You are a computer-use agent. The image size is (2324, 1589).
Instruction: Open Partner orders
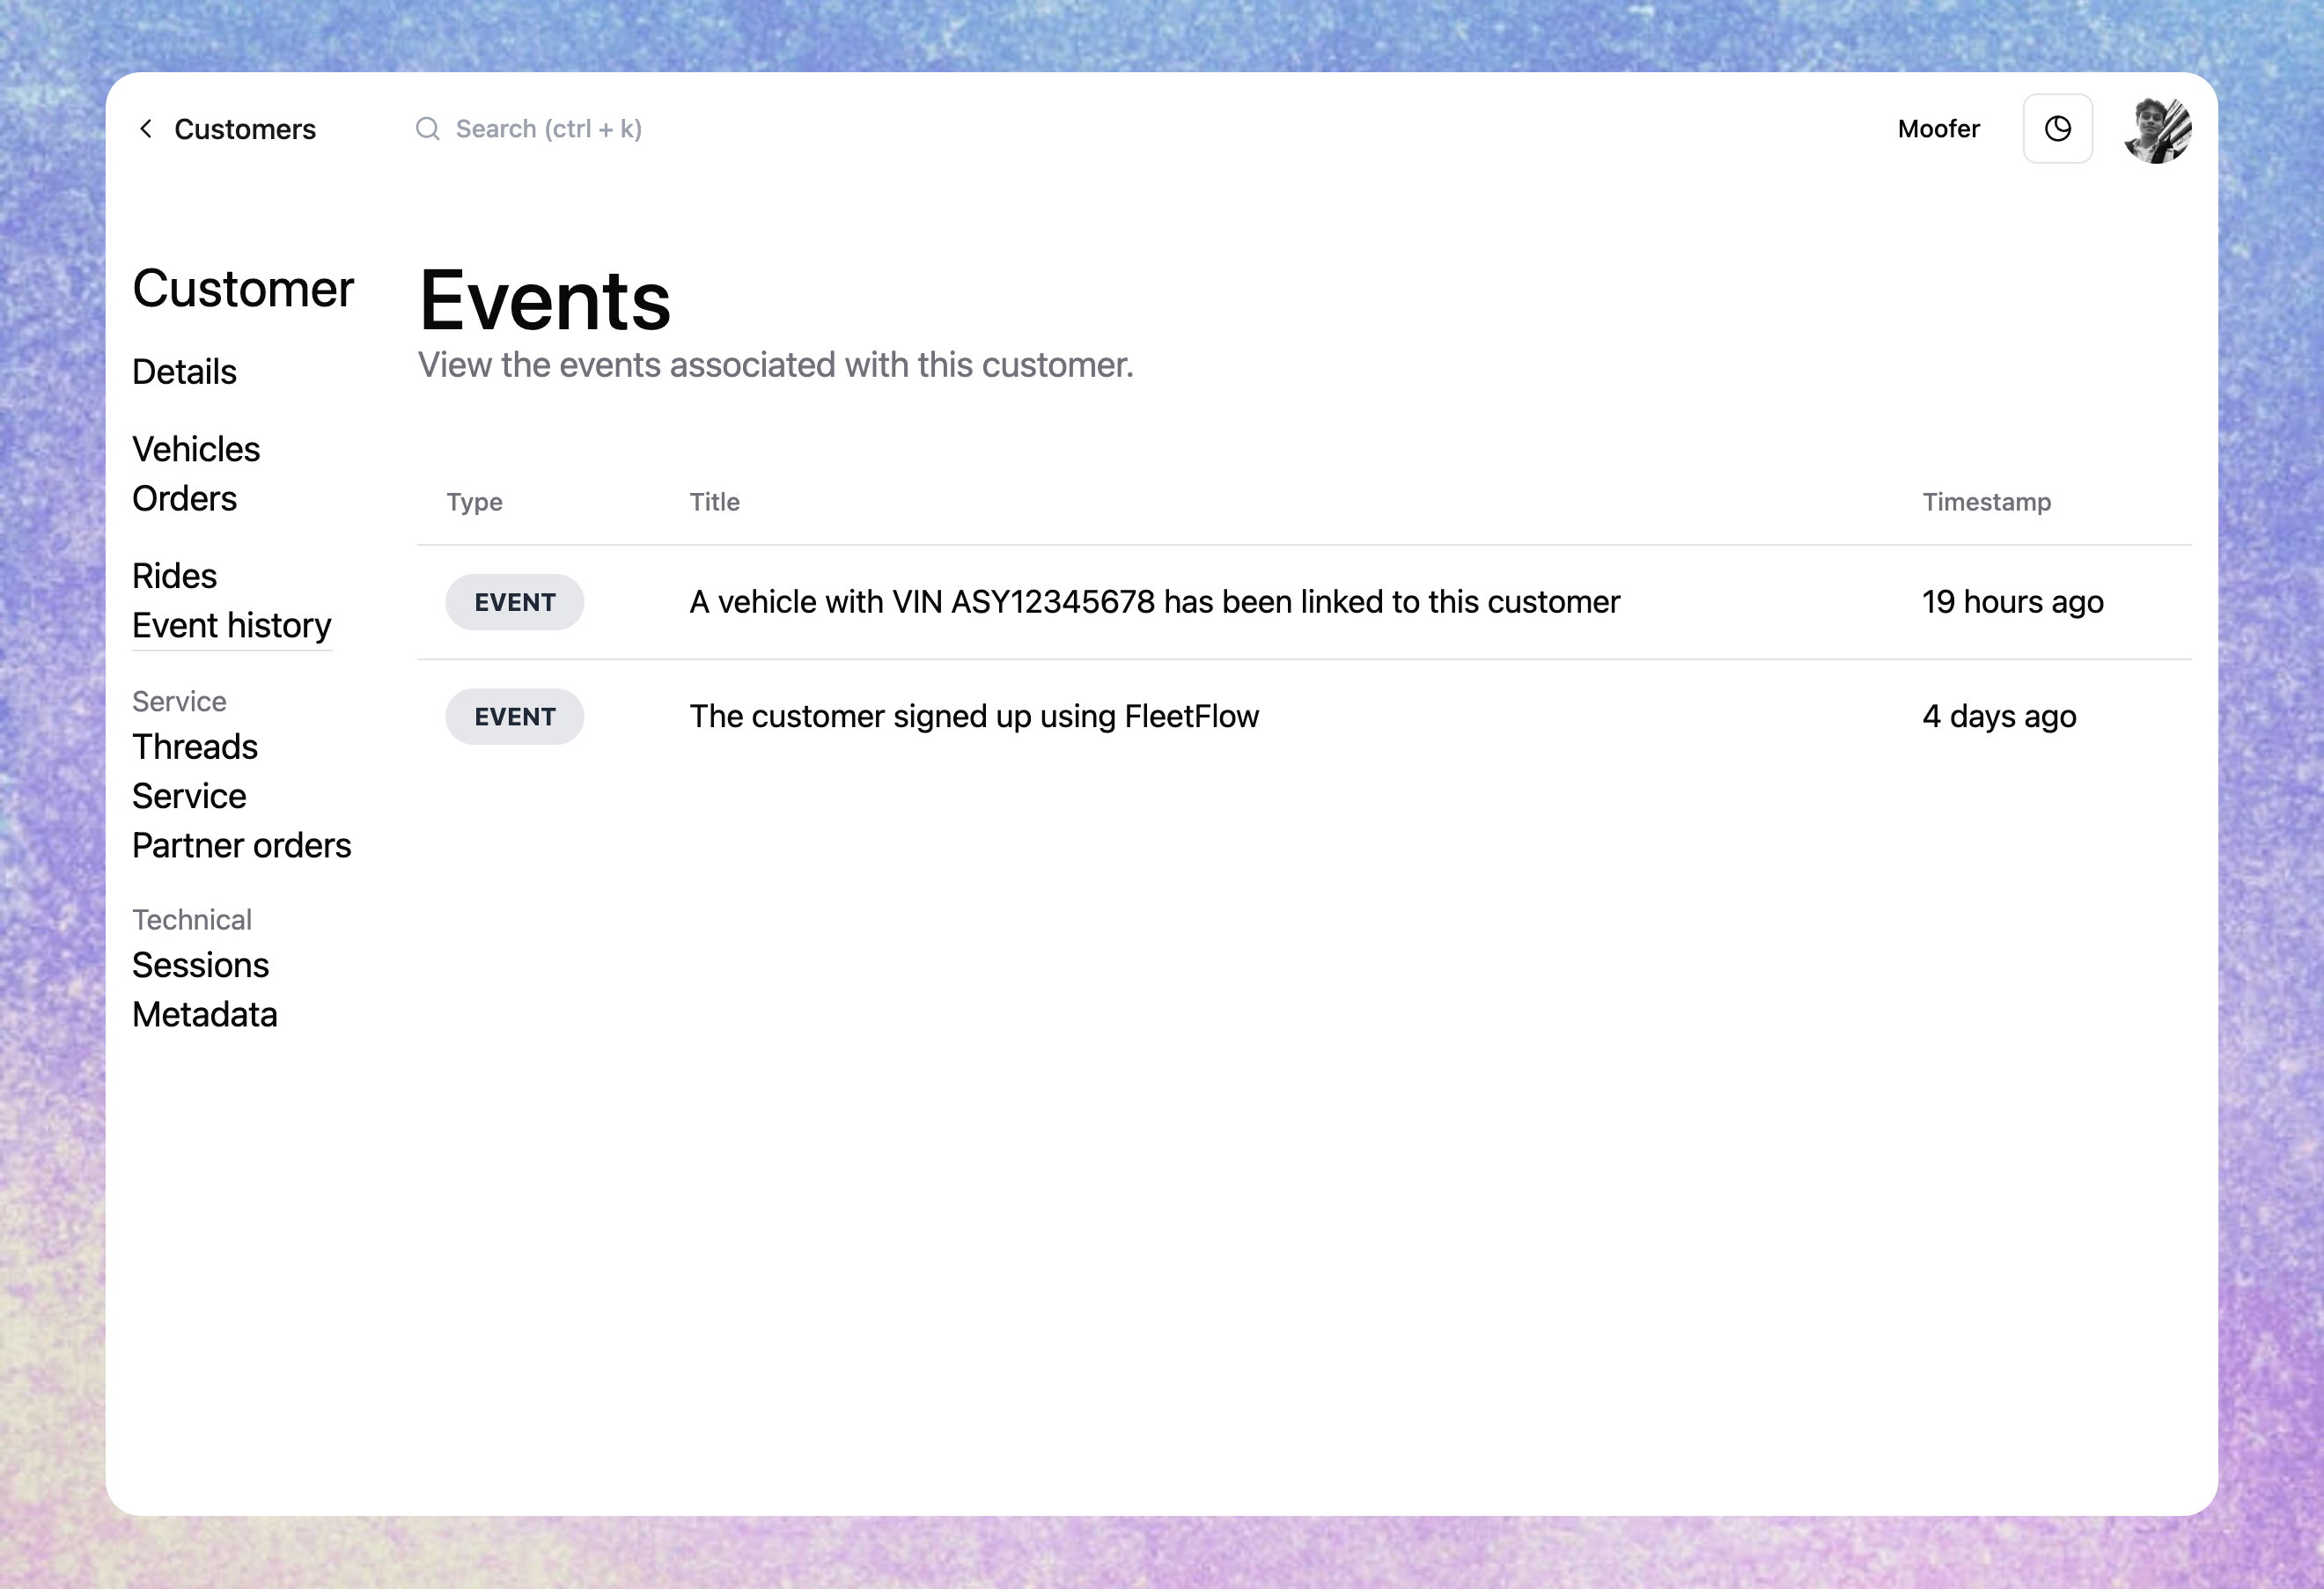tap(242, 846)
